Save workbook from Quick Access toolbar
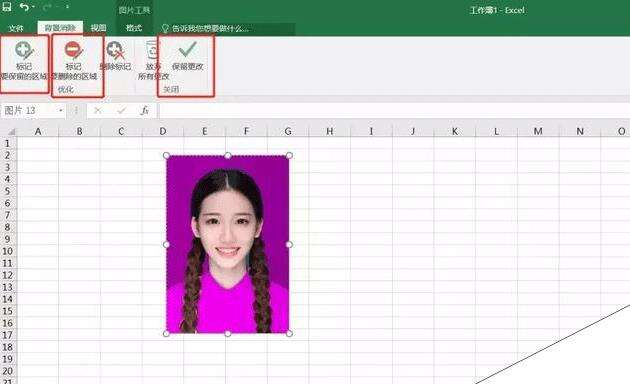 pyautogui.click(x=7, y=6)
